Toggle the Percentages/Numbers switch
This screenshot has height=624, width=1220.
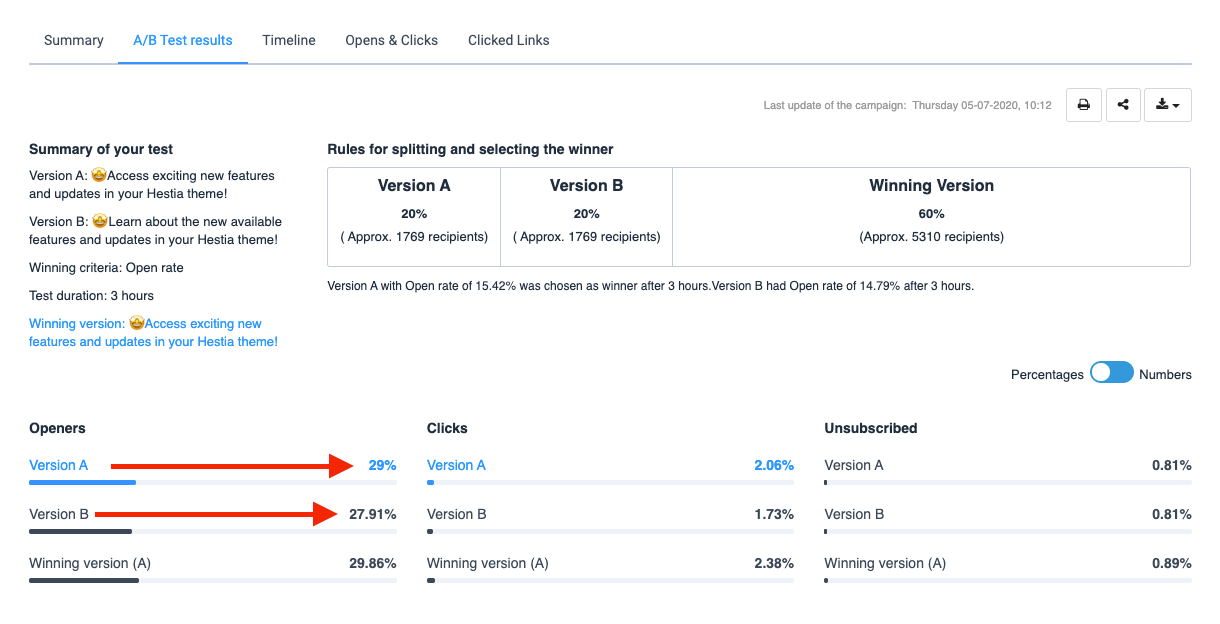tap(1112, 373)
